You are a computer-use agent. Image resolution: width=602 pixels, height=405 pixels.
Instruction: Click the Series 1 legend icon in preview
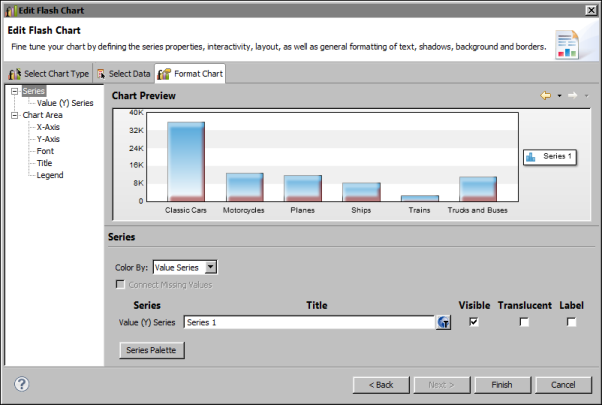pos(532,157)
